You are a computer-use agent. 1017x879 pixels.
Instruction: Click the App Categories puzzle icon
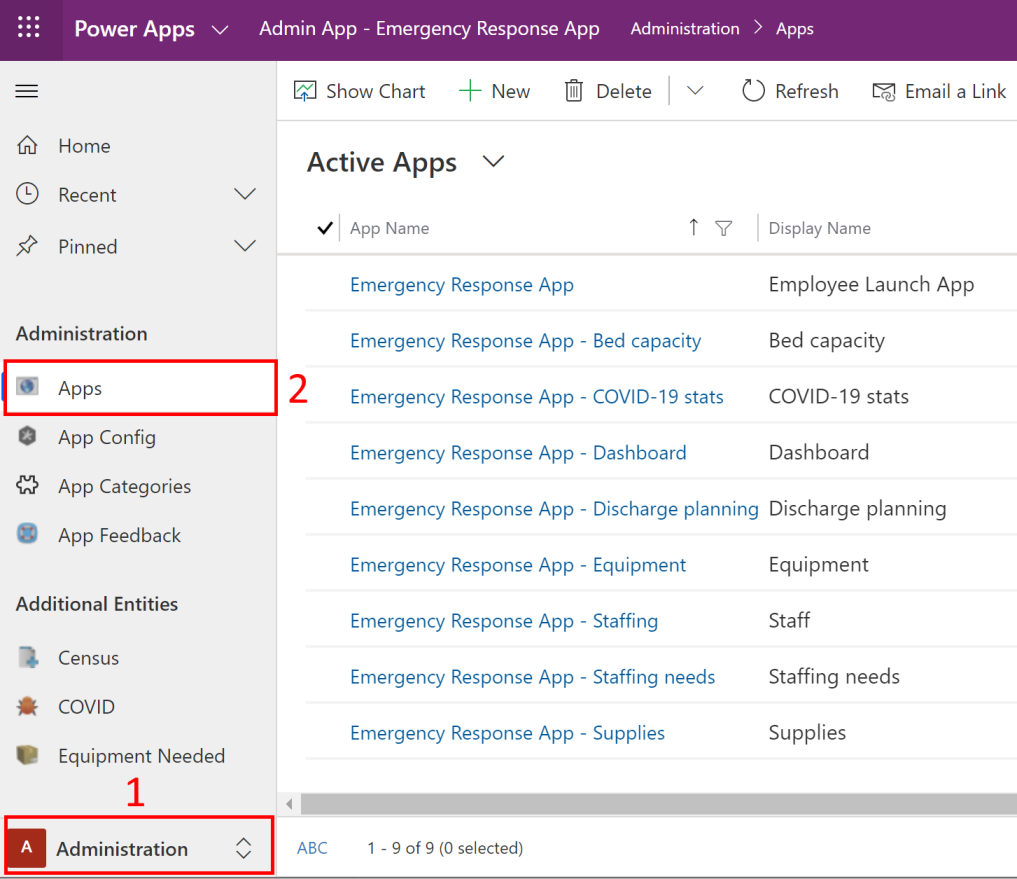pyautogui.click(x=27, y=485)
